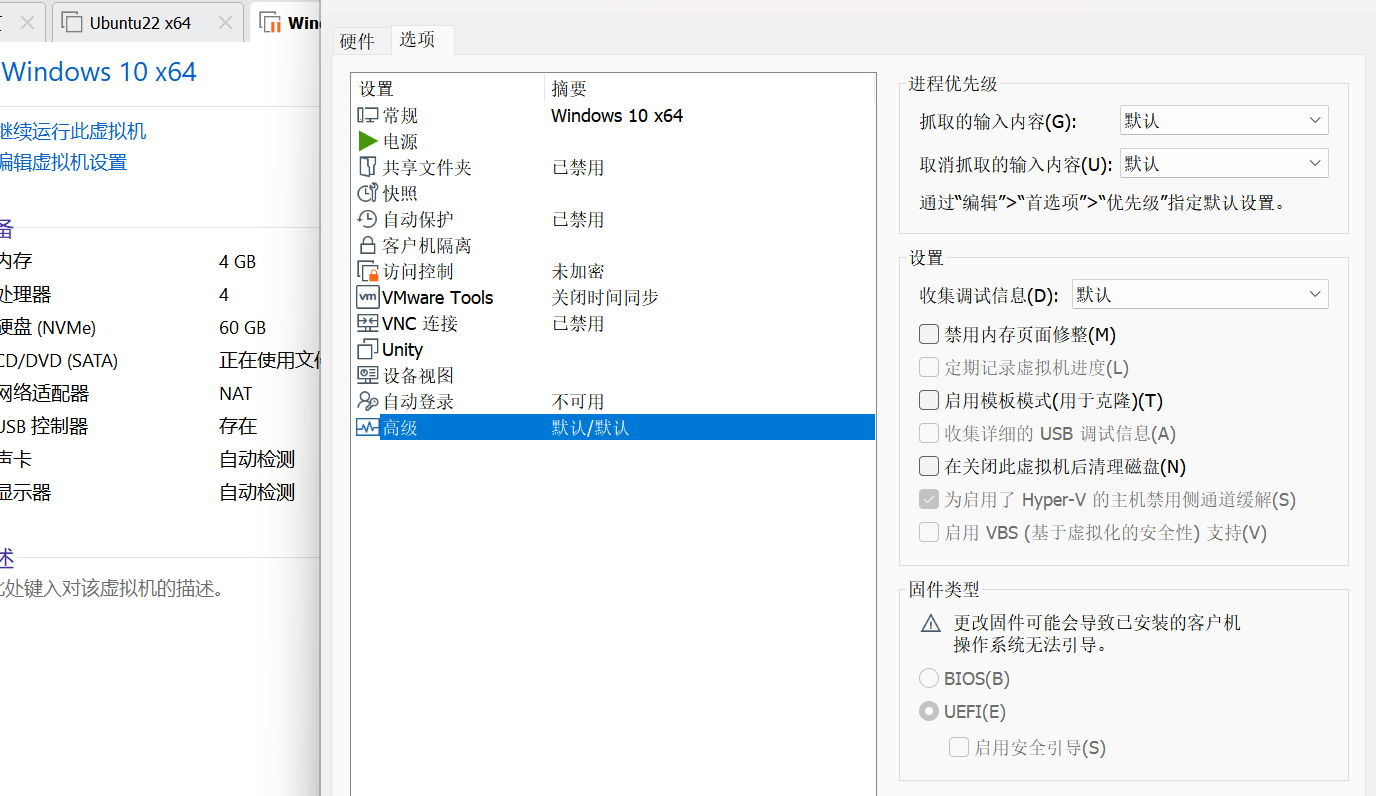Select 访问控制 settings row
The image size is (1376, 796).
click(x=613, y=272)
